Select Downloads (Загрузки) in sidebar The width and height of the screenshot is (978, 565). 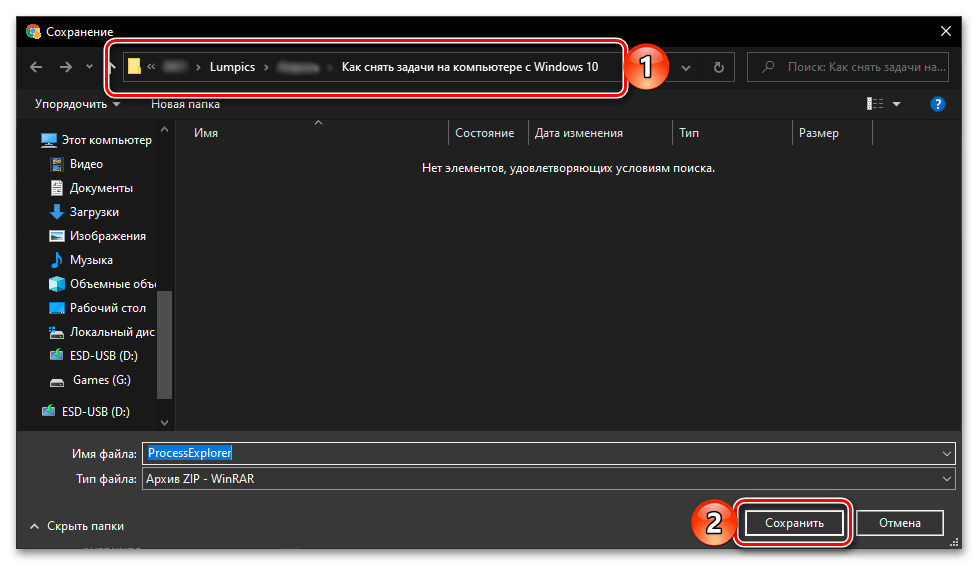94,212
